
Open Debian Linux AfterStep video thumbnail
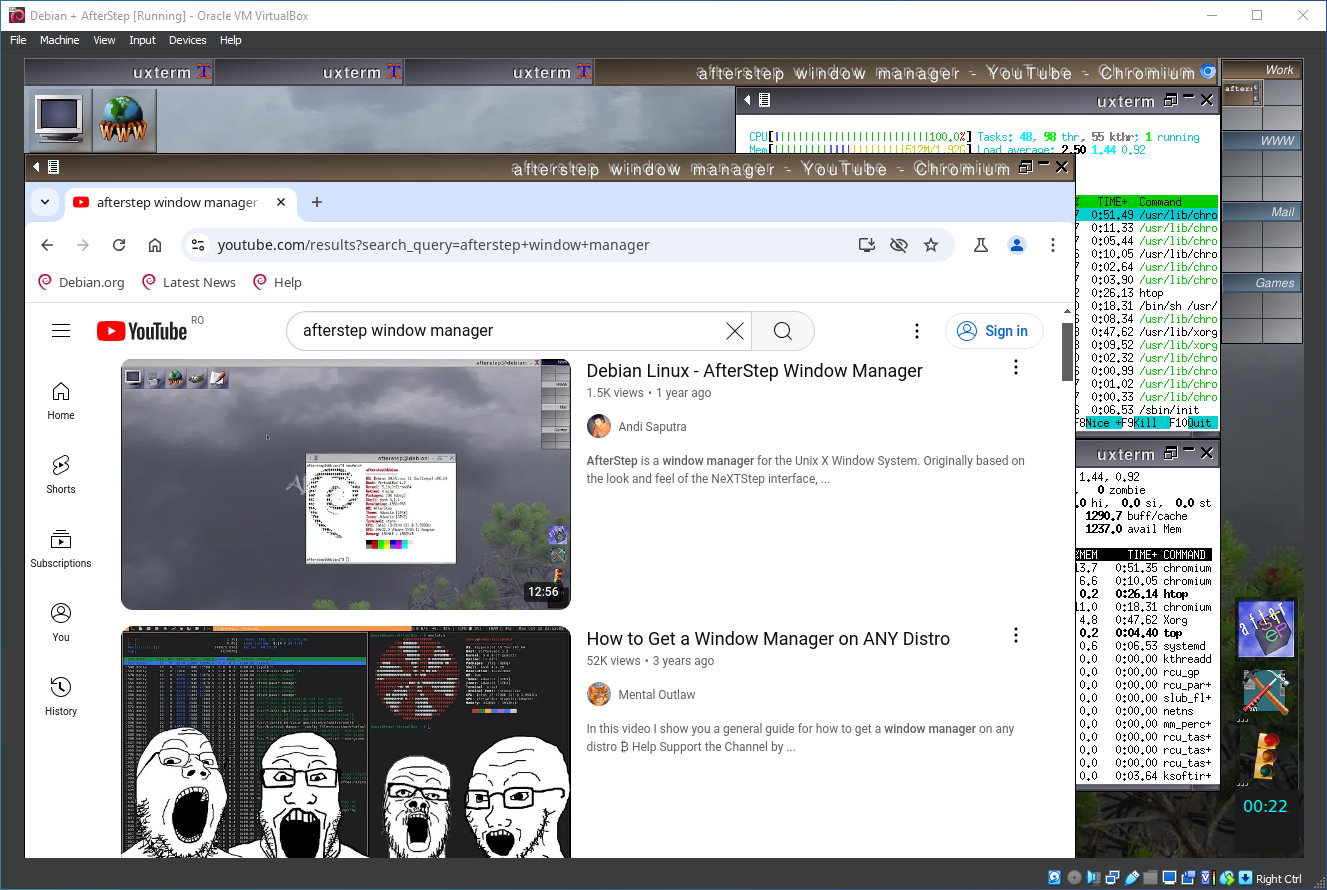tap(345, 484)
